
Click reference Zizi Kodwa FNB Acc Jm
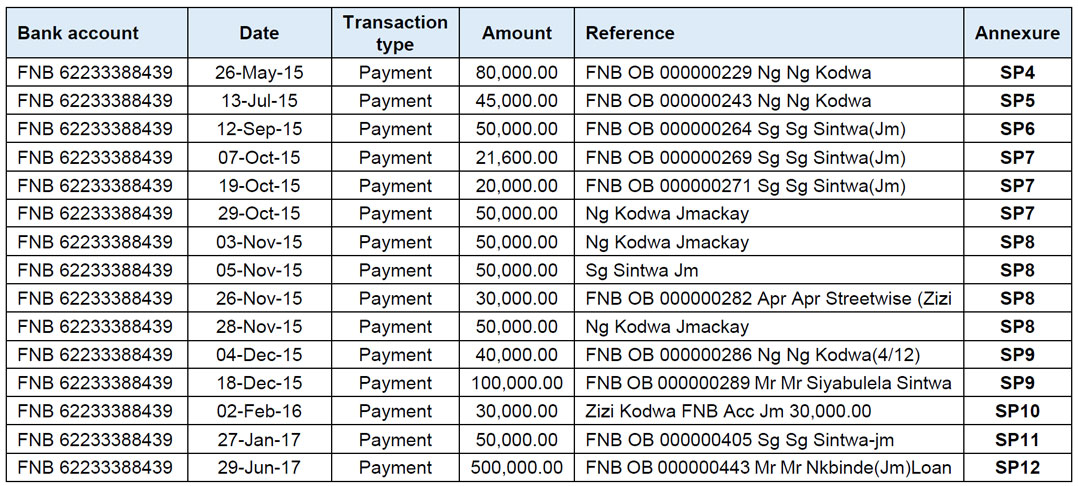[x=728, y=411]
